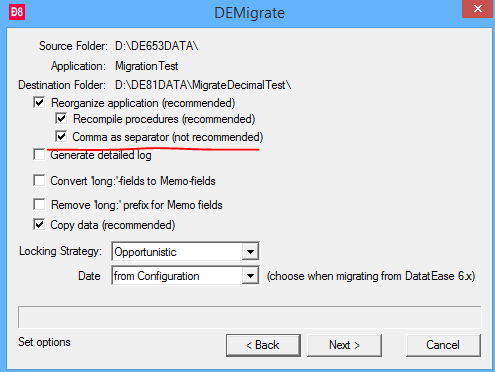Enable Remove 'long:' prefix for Memo fields
The image size is (495, 372).
[x=39, y=204]
